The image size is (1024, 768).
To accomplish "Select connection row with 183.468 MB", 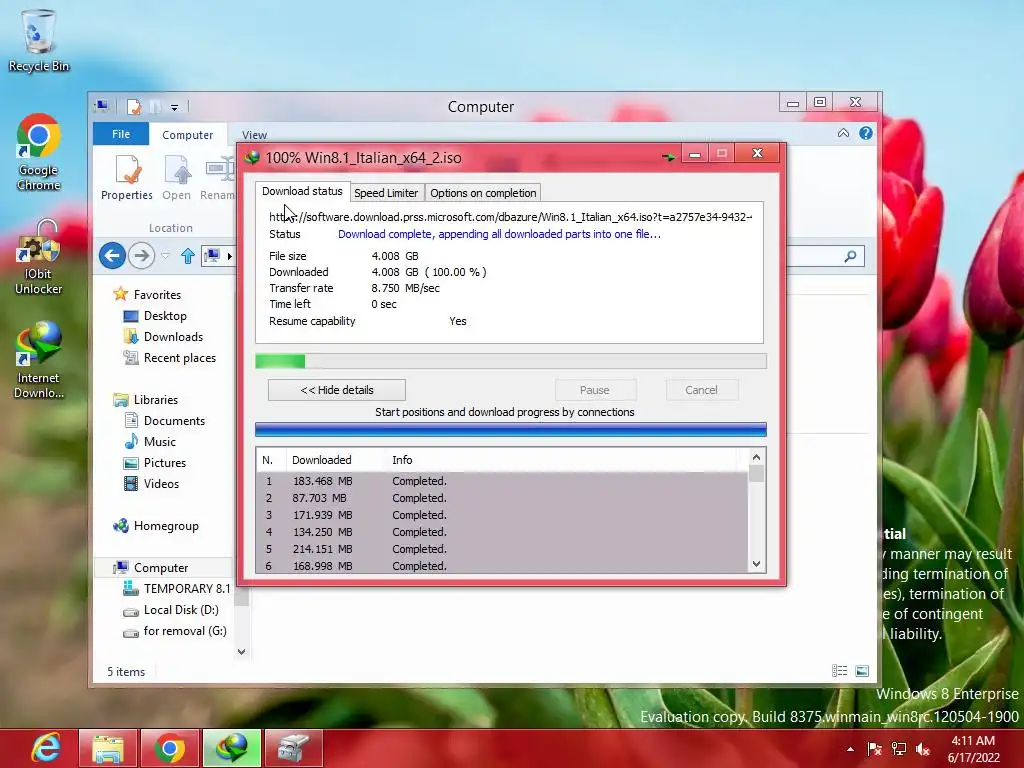I will [502, 481].
